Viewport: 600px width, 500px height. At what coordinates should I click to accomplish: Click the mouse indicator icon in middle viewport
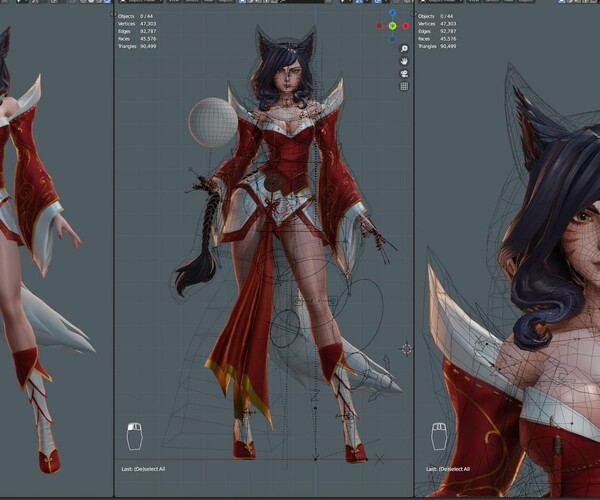pyautogui.click(x=134, y=436)
